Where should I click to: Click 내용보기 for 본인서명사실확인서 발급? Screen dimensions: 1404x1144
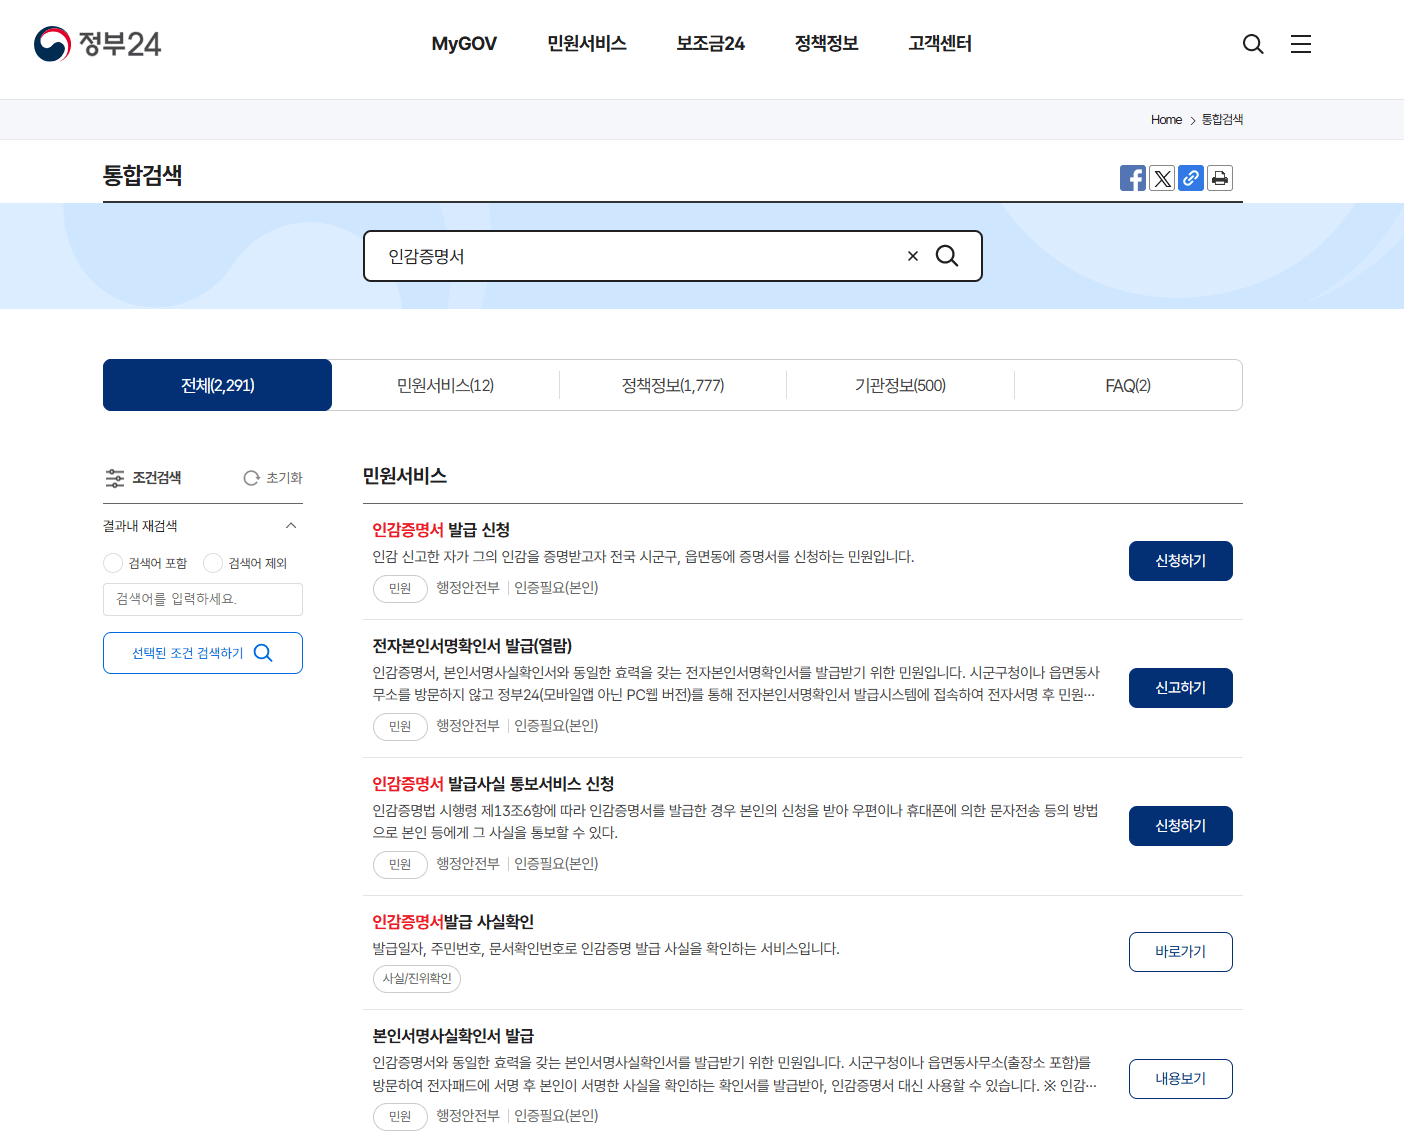point(1181,1079)
